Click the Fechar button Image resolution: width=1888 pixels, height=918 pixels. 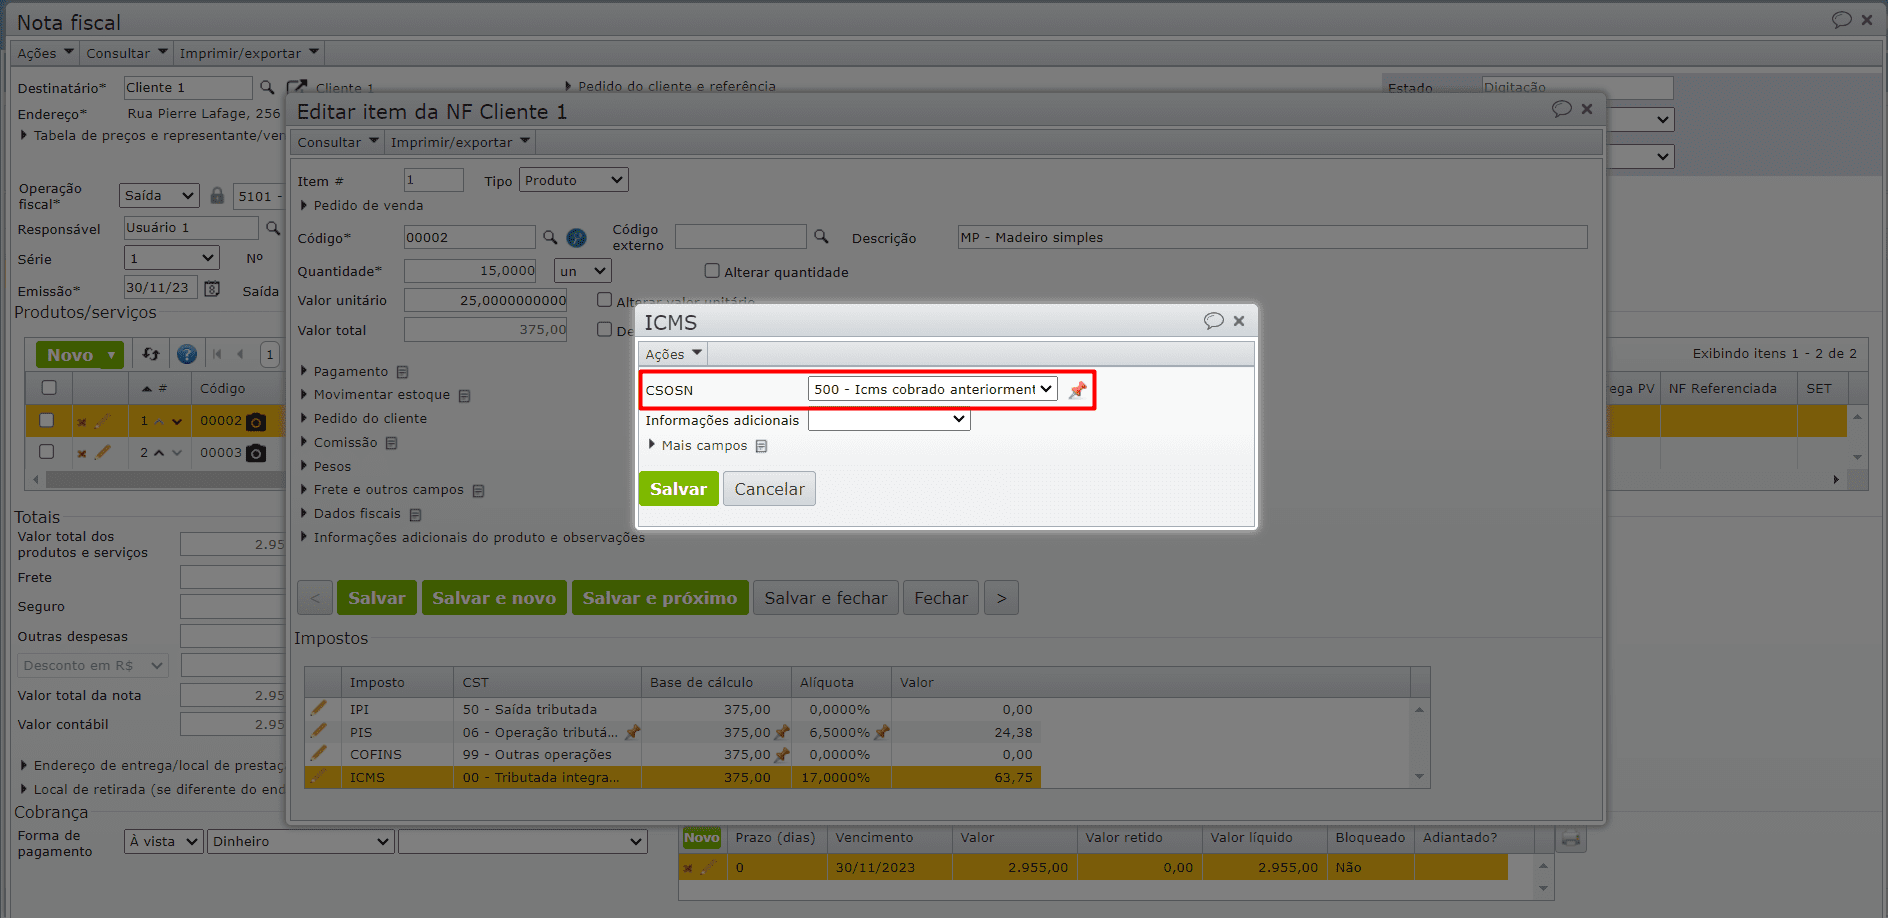941,598
